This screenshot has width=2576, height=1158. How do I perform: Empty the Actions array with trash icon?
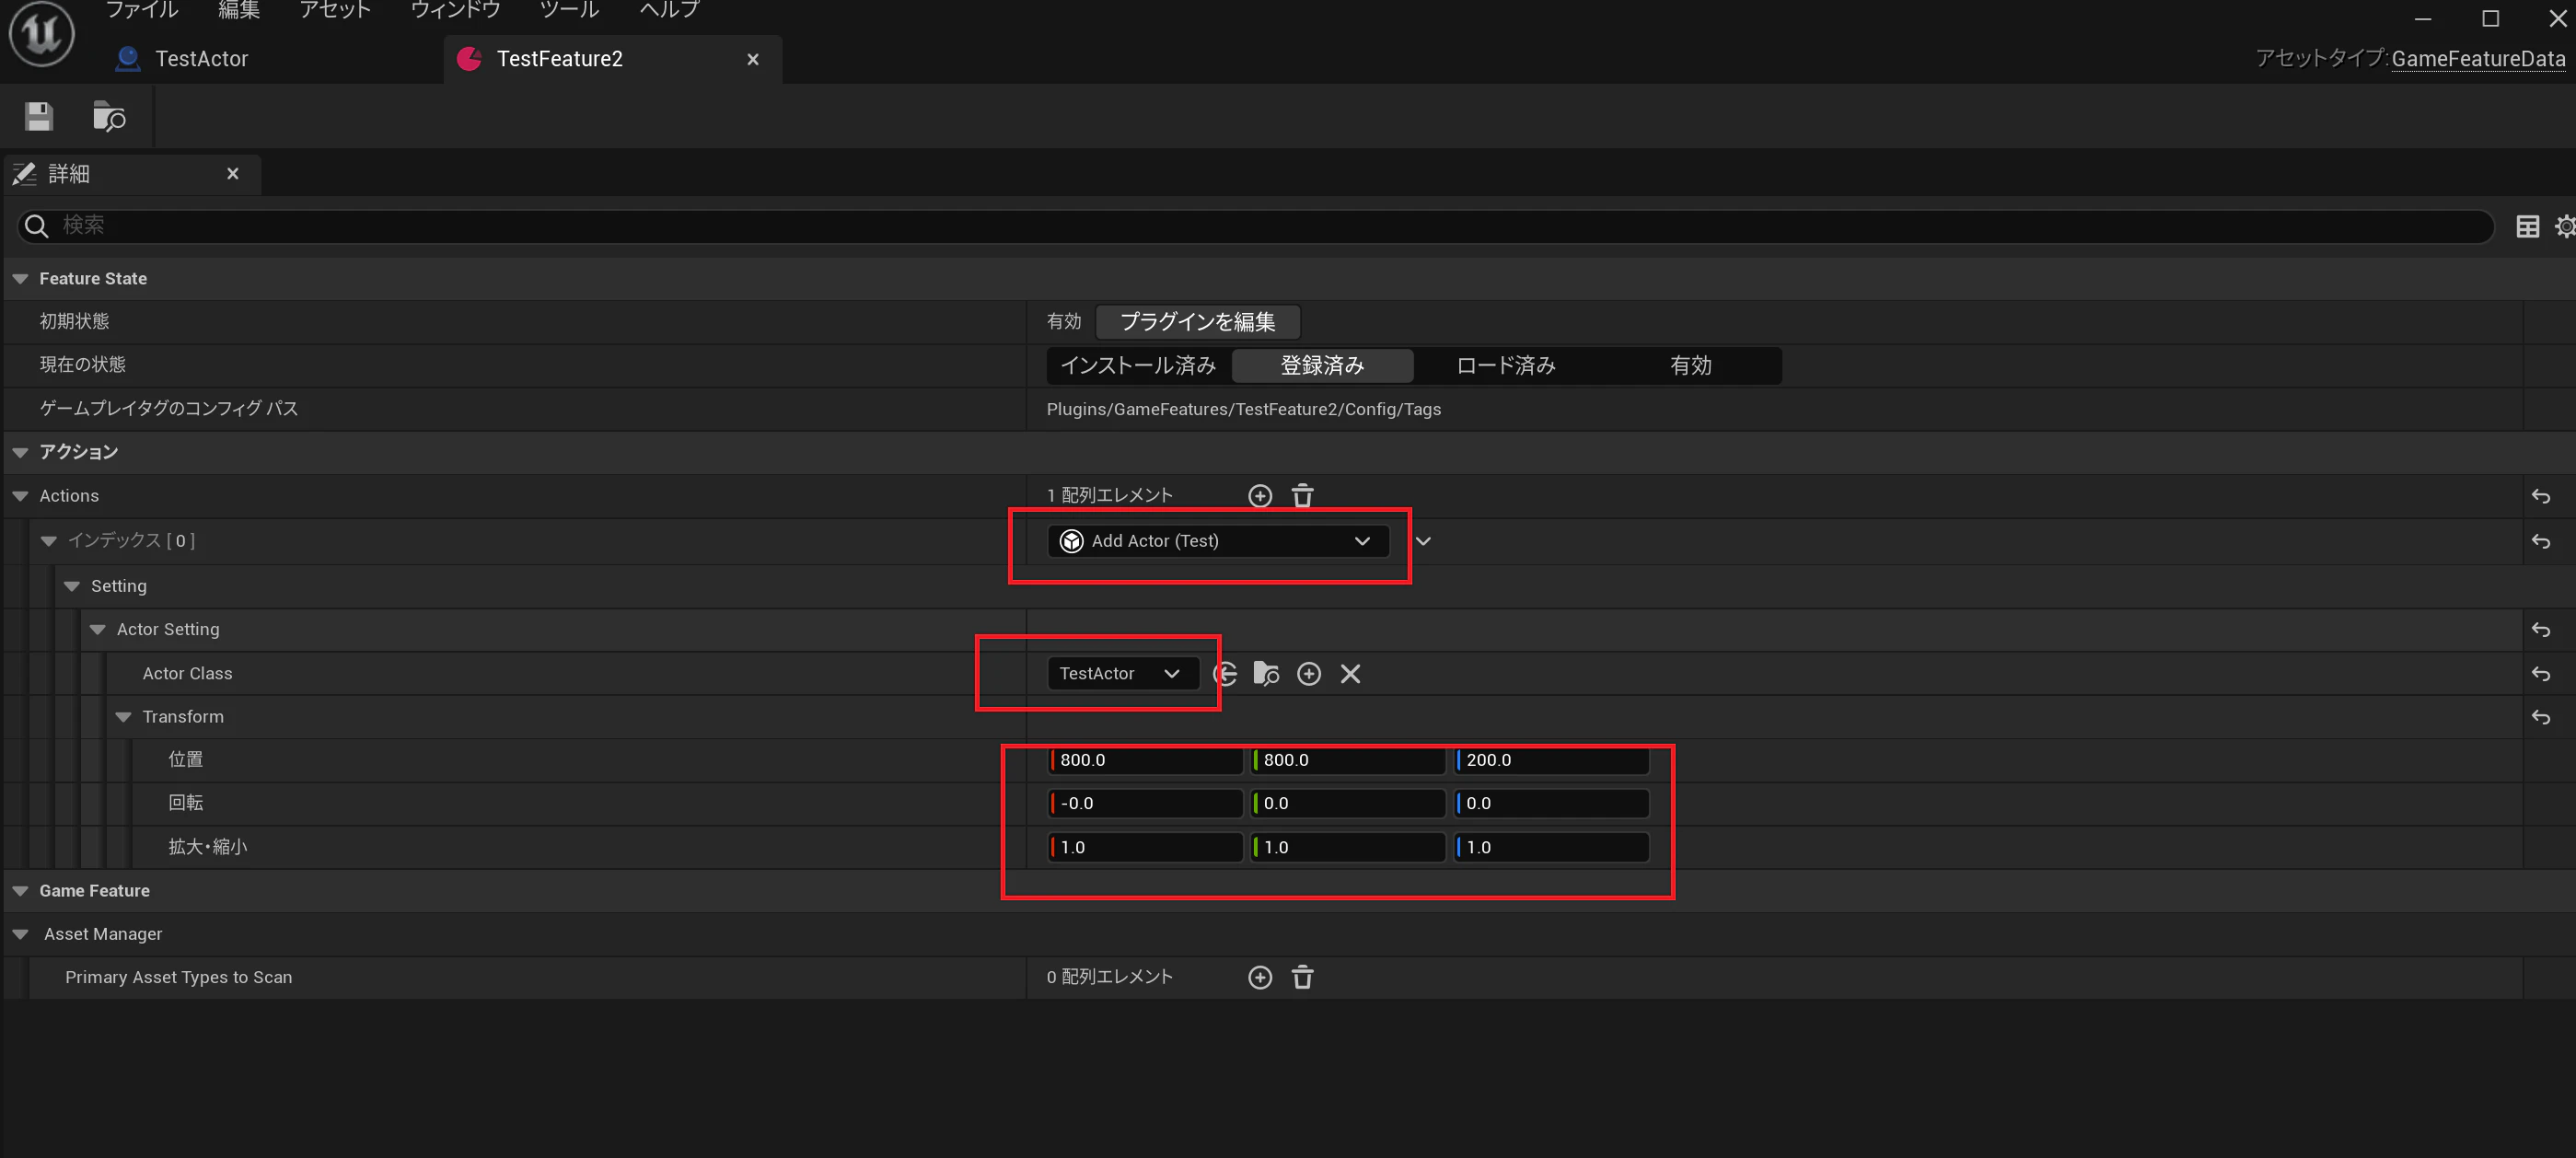click(x=1302, y=496)
